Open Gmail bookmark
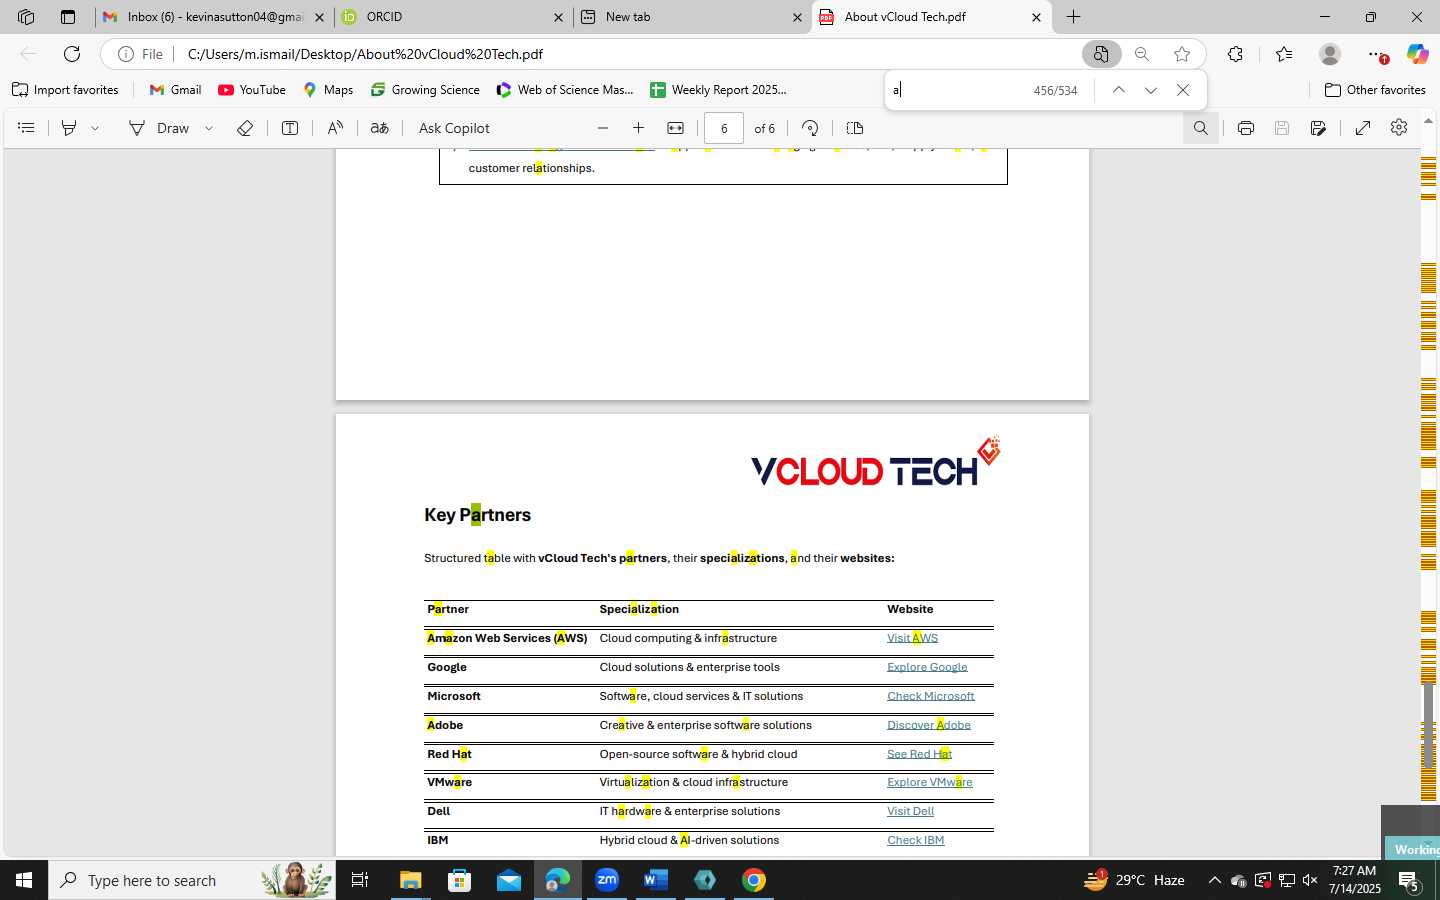The height and width of the screenshot is (900, 1440). [x=175, y=90]
